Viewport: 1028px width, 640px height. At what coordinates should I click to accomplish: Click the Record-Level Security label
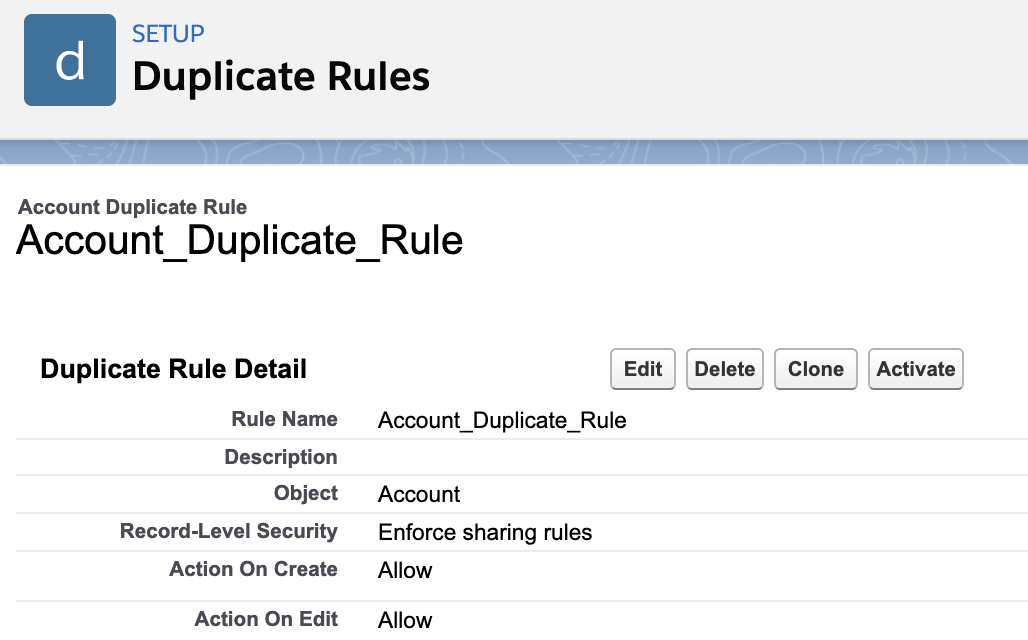coord(228,532)
